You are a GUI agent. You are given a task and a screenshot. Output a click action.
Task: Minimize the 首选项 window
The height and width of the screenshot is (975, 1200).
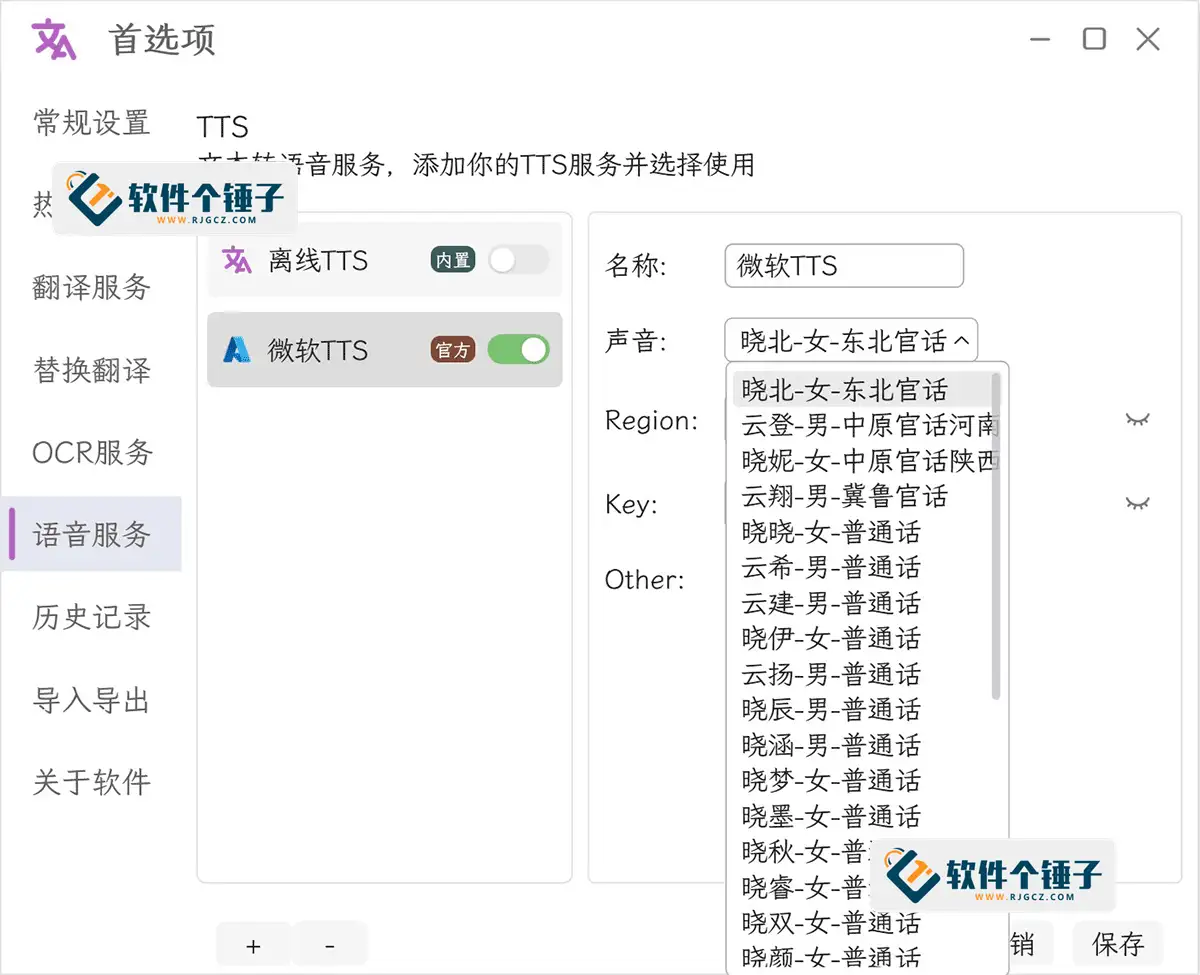coord(1041,40)
